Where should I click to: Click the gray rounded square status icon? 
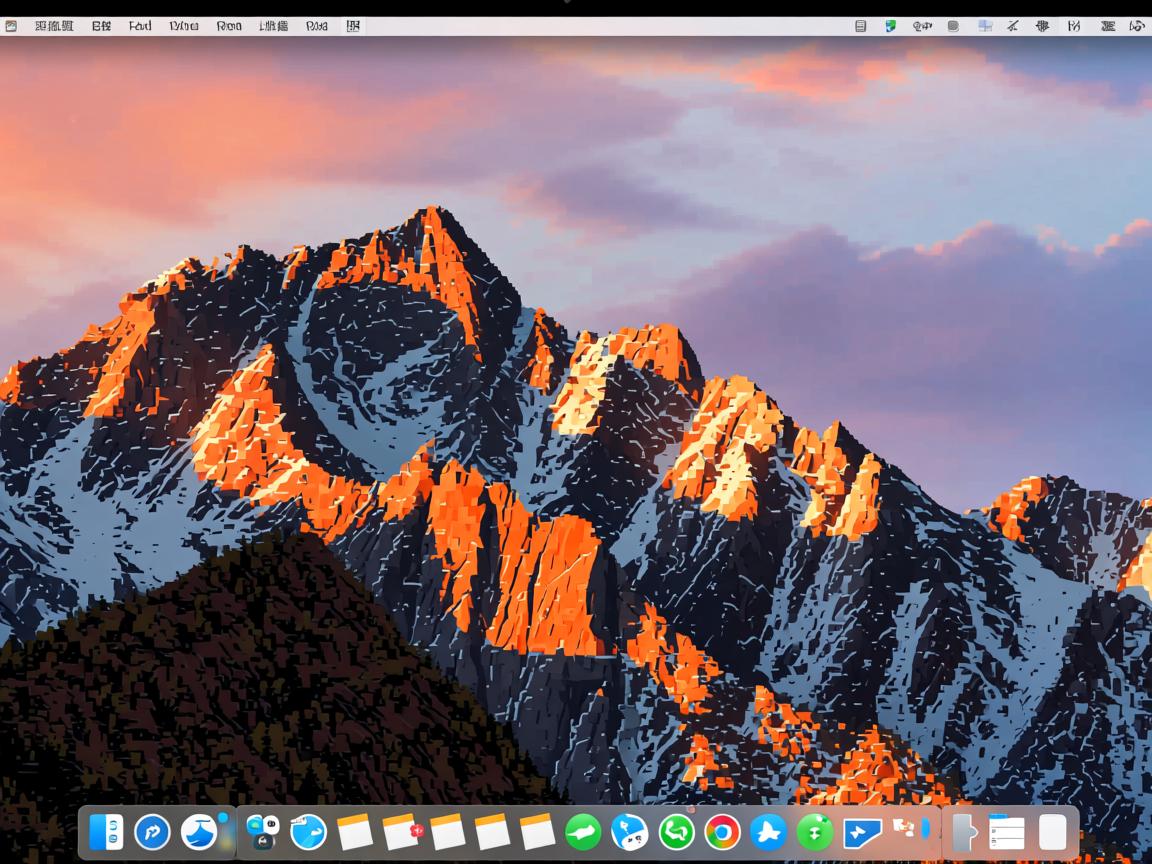click(x=953, y=26)
